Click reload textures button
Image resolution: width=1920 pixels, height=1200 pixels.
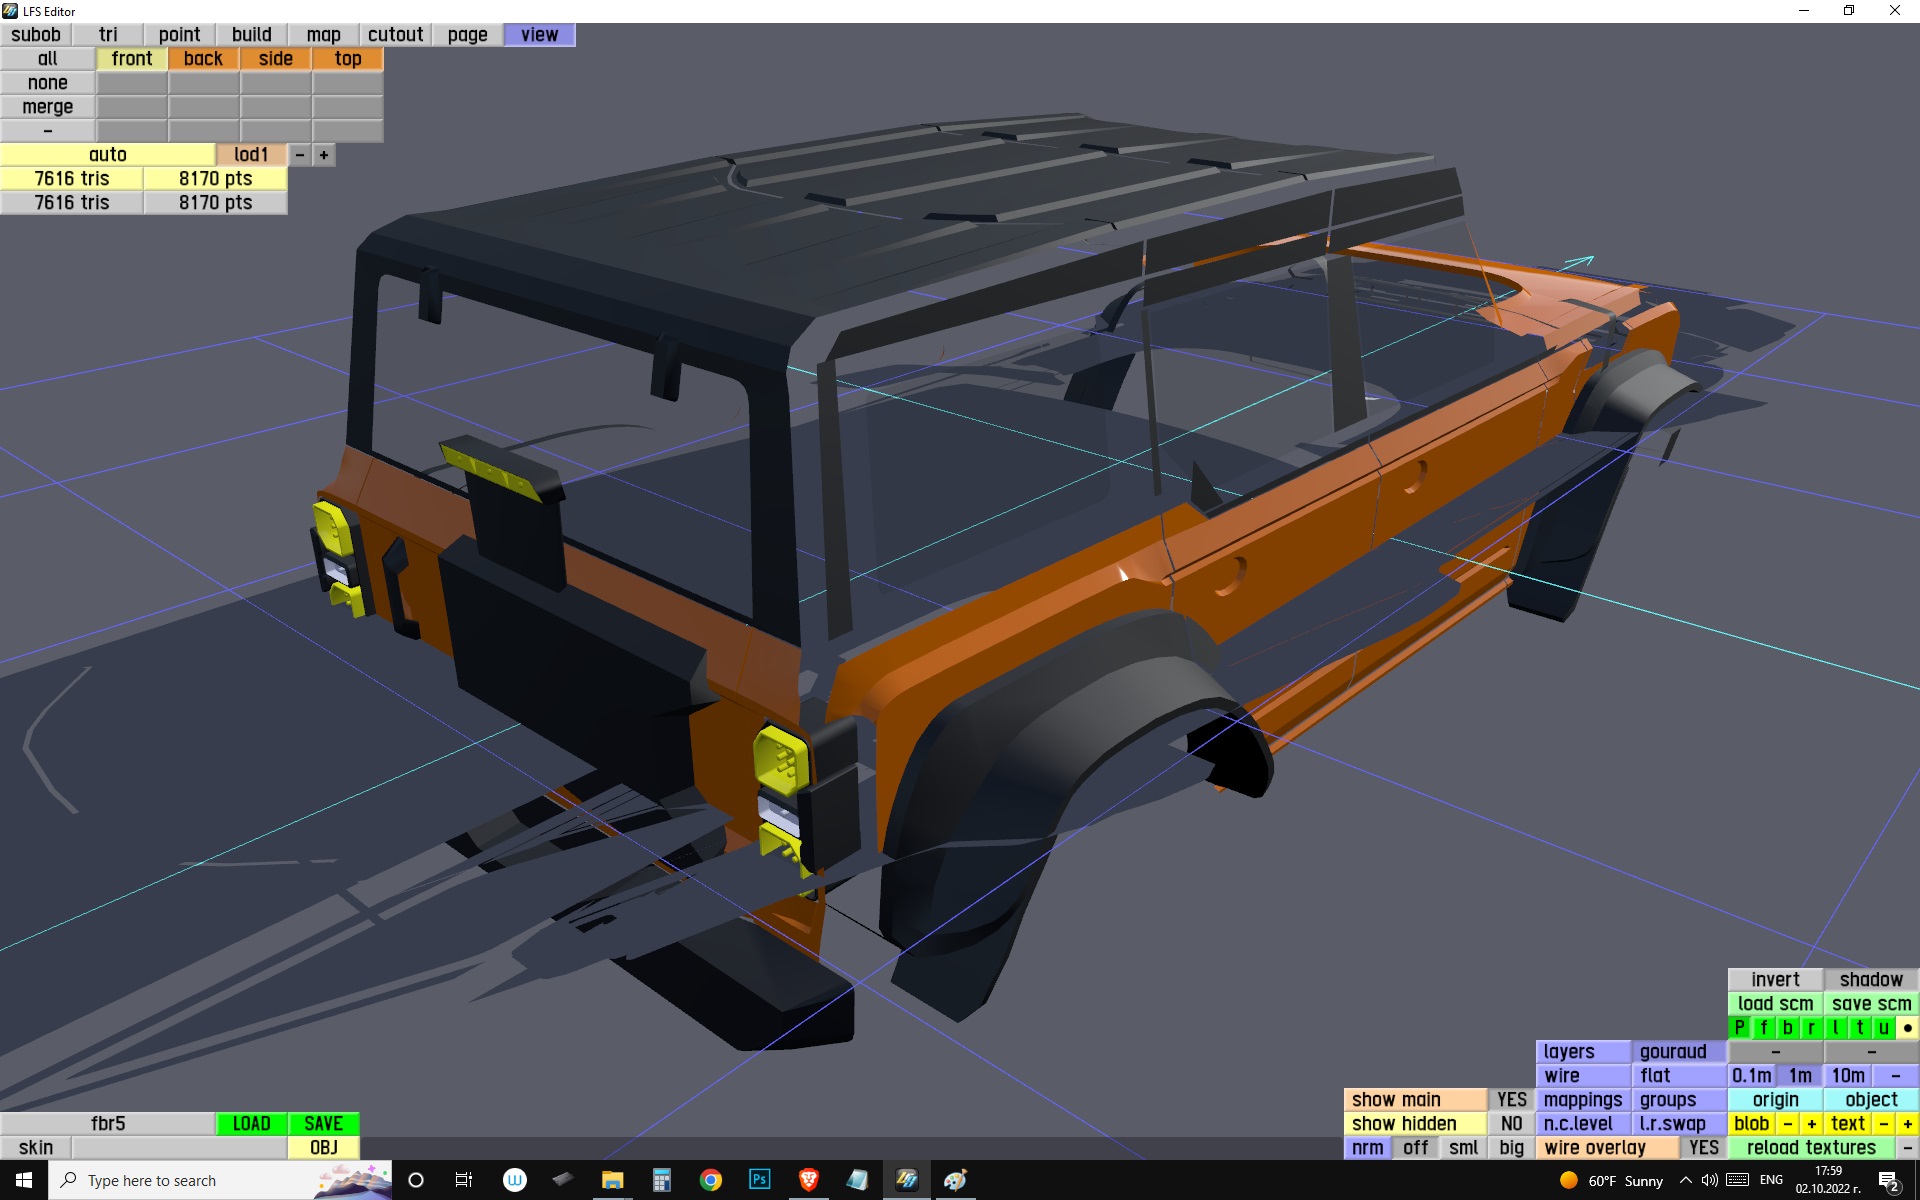coord(1811,1147)
